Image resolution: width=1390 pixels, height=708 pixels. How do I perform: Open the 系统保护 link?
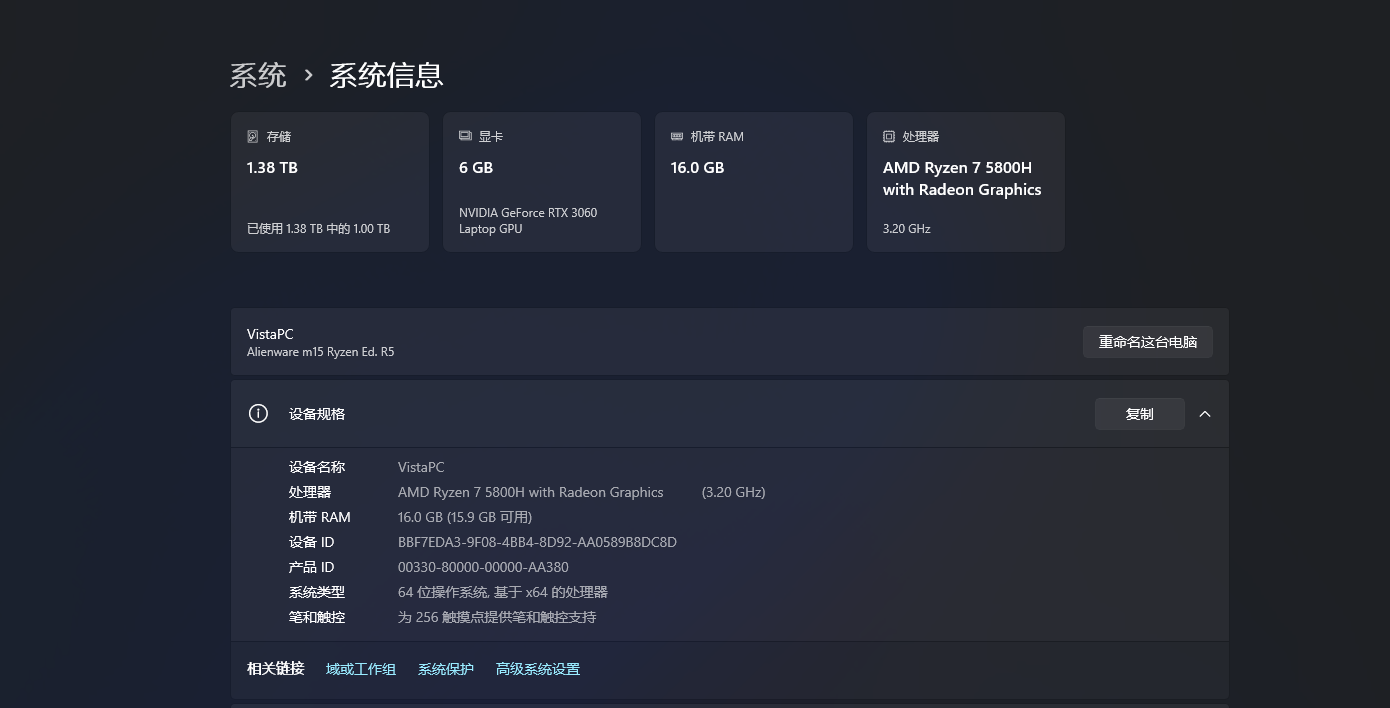click(x=446, y=669)
